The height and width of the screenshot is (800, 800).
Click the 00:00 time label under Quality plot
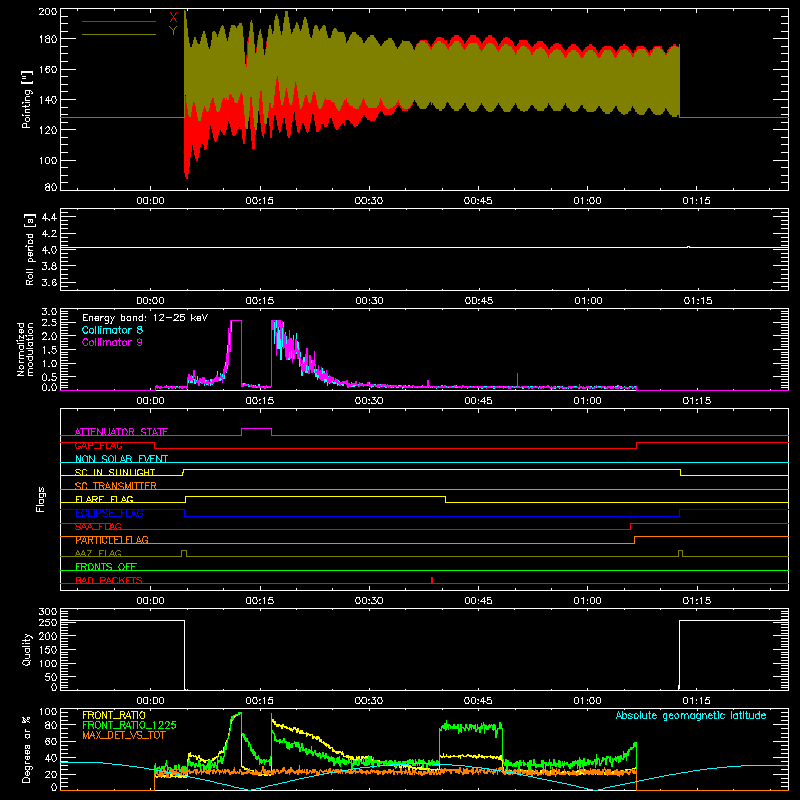pos(151,701)
